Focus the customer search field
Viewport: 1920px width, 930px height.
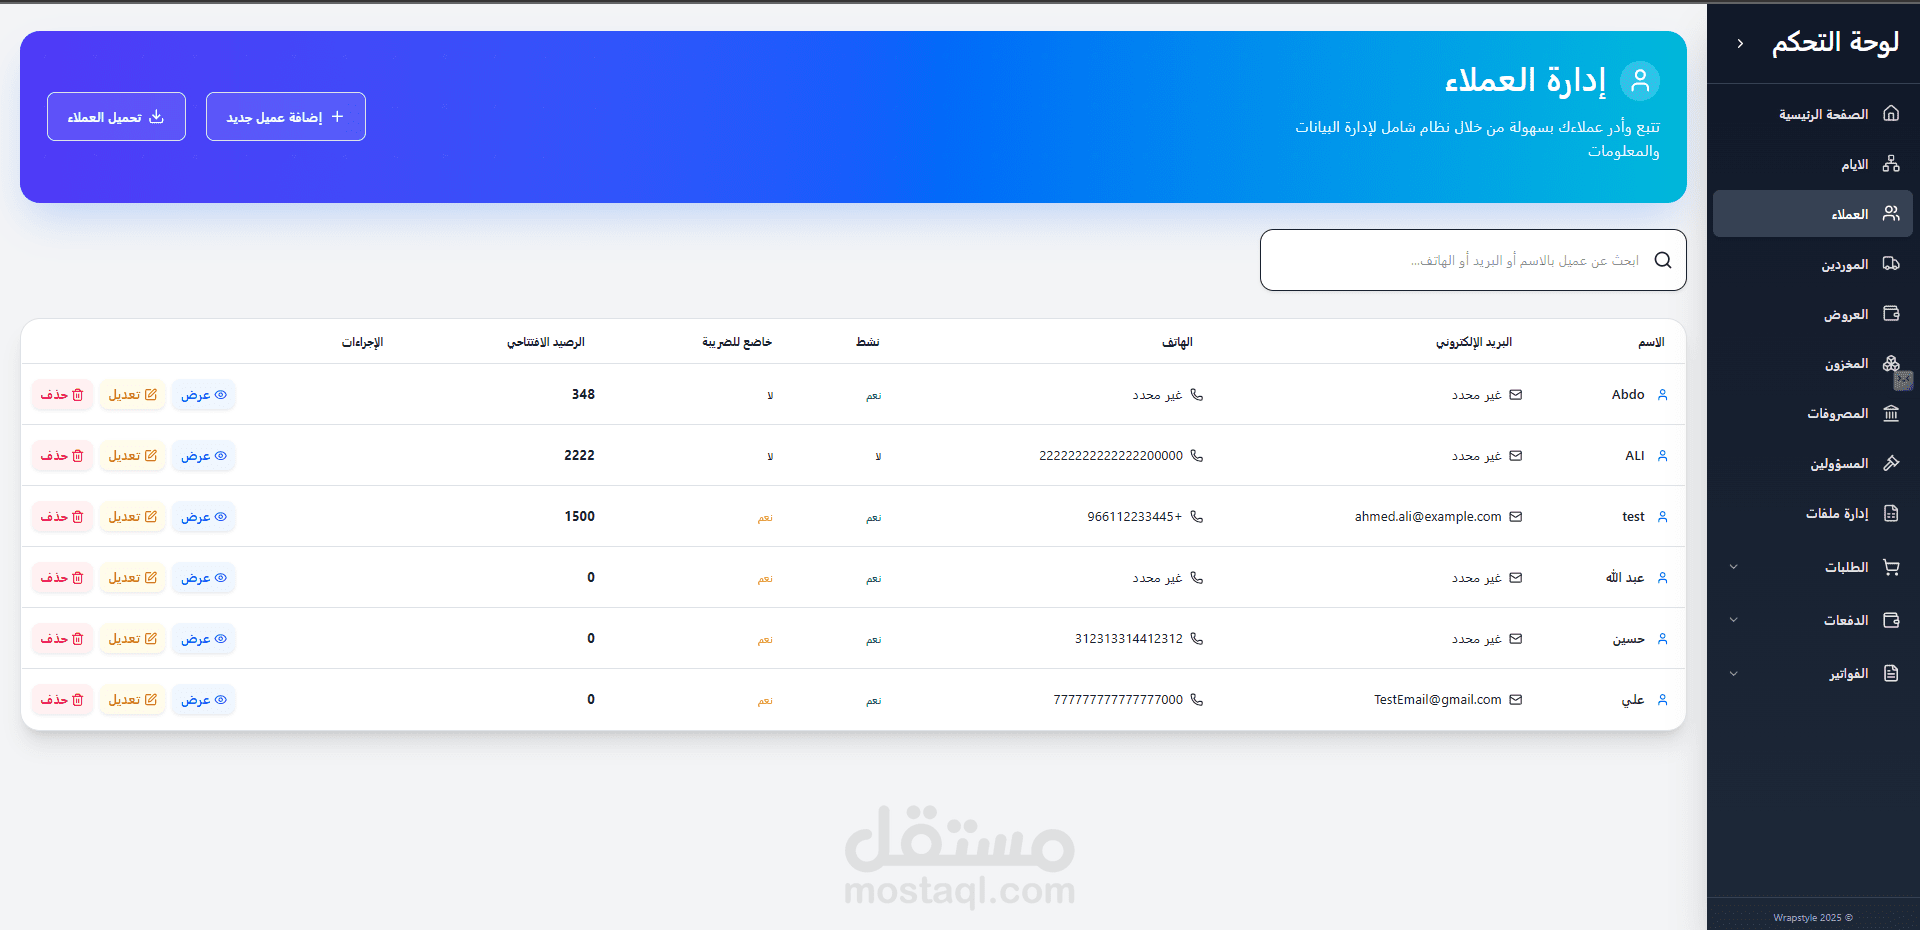coord(1473,260)
